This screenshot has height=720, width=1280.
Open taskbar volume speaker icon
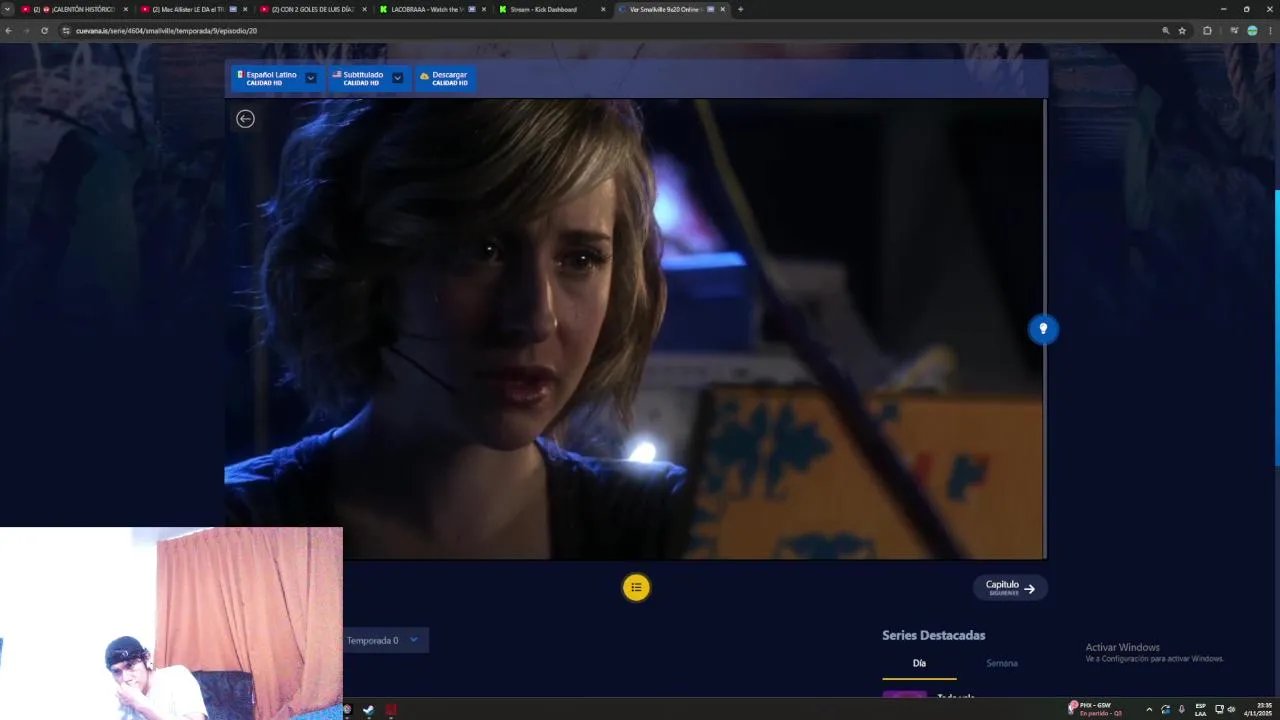pyautogui.click(x=1231, y=709)
